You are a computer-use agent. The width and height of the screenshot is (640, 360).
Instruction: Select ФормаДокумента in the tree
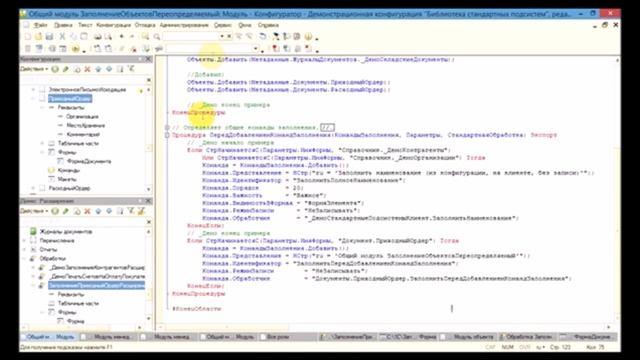tap(89, 161)
